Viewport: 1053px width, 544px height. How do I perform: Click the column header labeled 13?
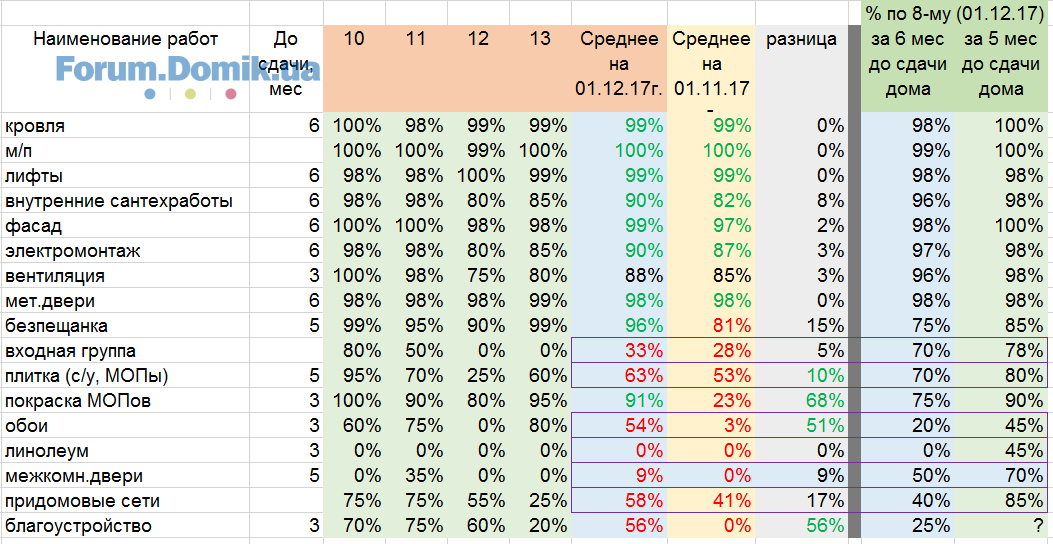click(x=539, y=40)
